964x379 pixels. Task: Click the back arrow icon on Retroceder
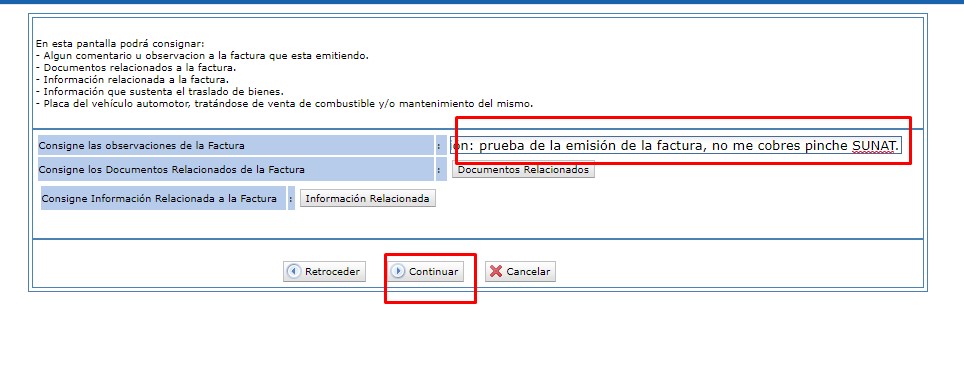(x=294, y=271)
